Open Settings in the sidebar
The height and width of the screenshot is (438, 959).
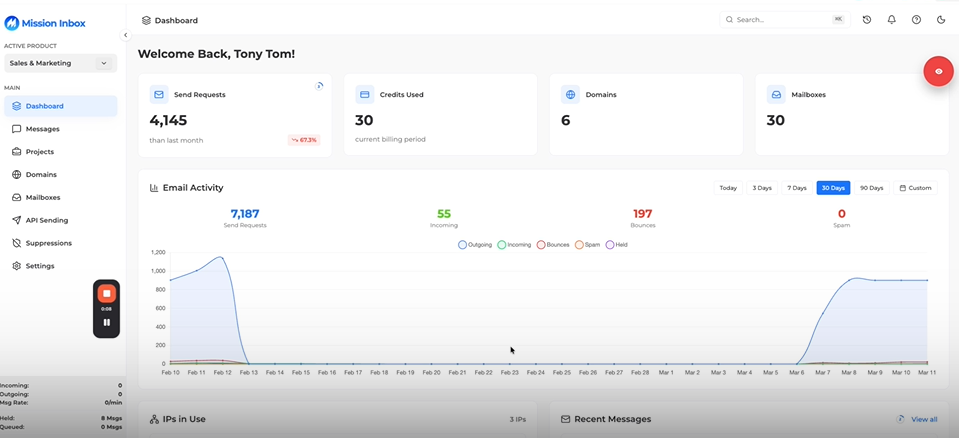(61, 266)
